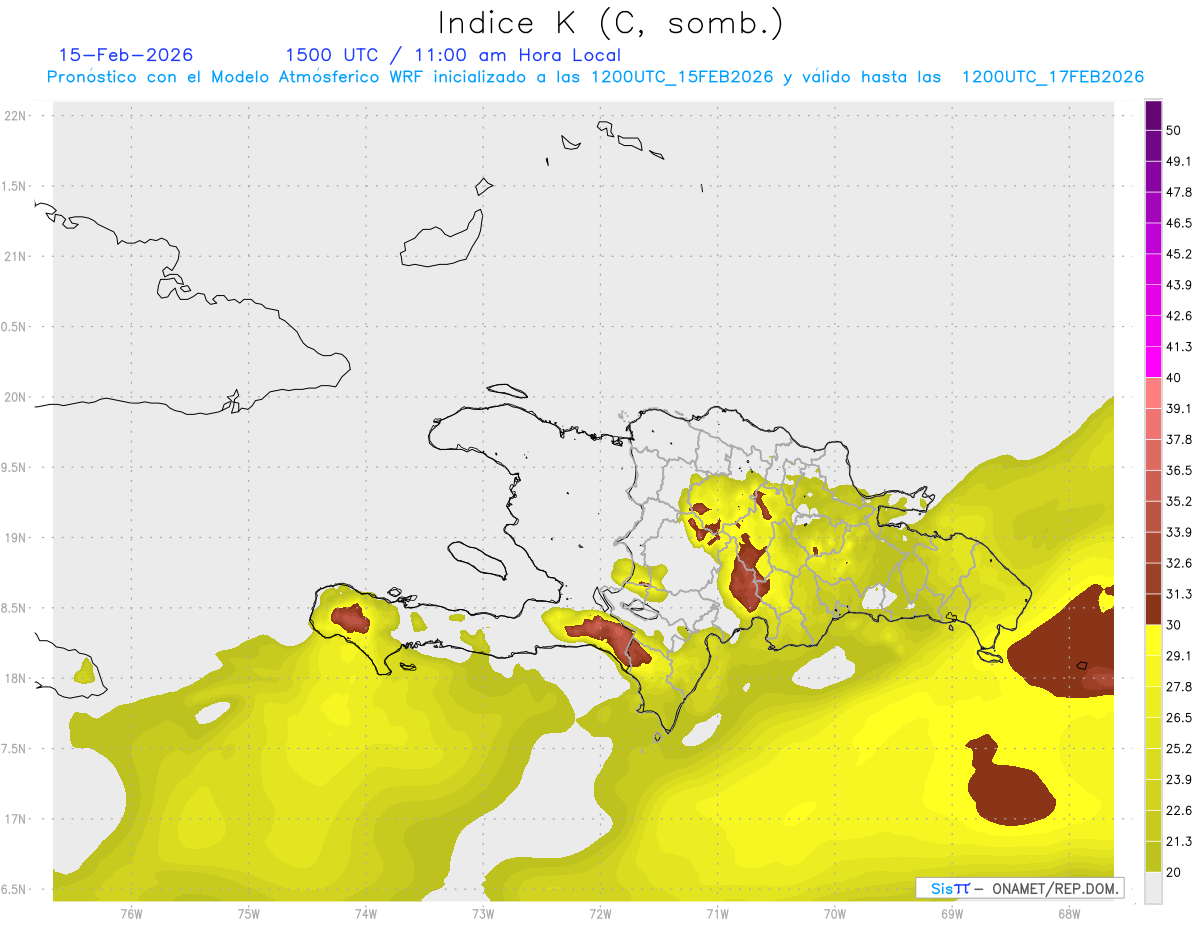Click legend value '40'

(x=1174, y=377)
